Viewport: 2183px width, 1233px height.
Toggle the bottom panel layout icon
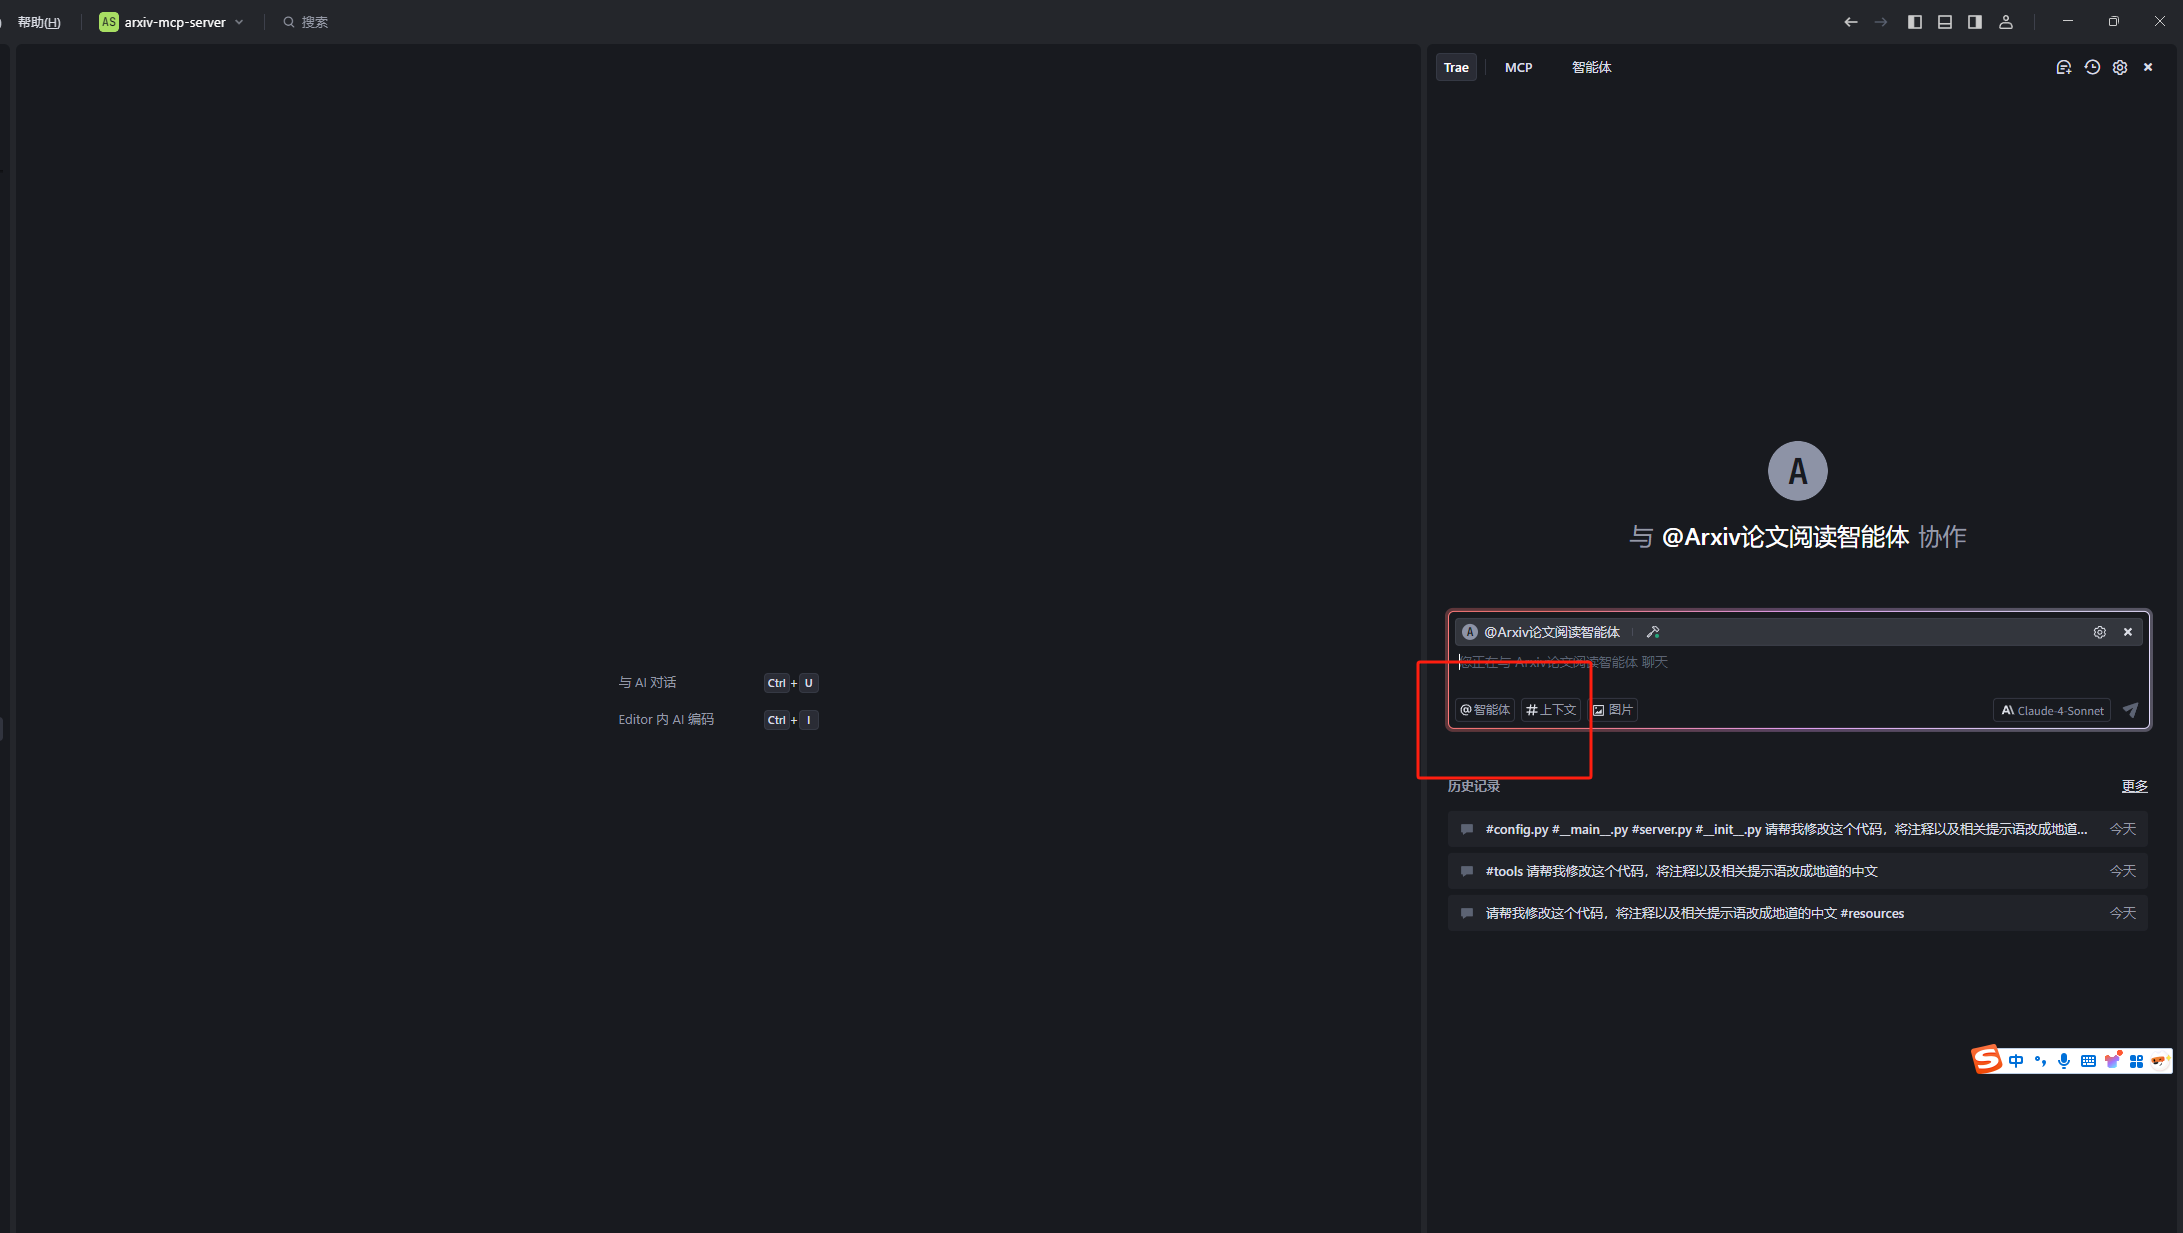[1945, 22]
